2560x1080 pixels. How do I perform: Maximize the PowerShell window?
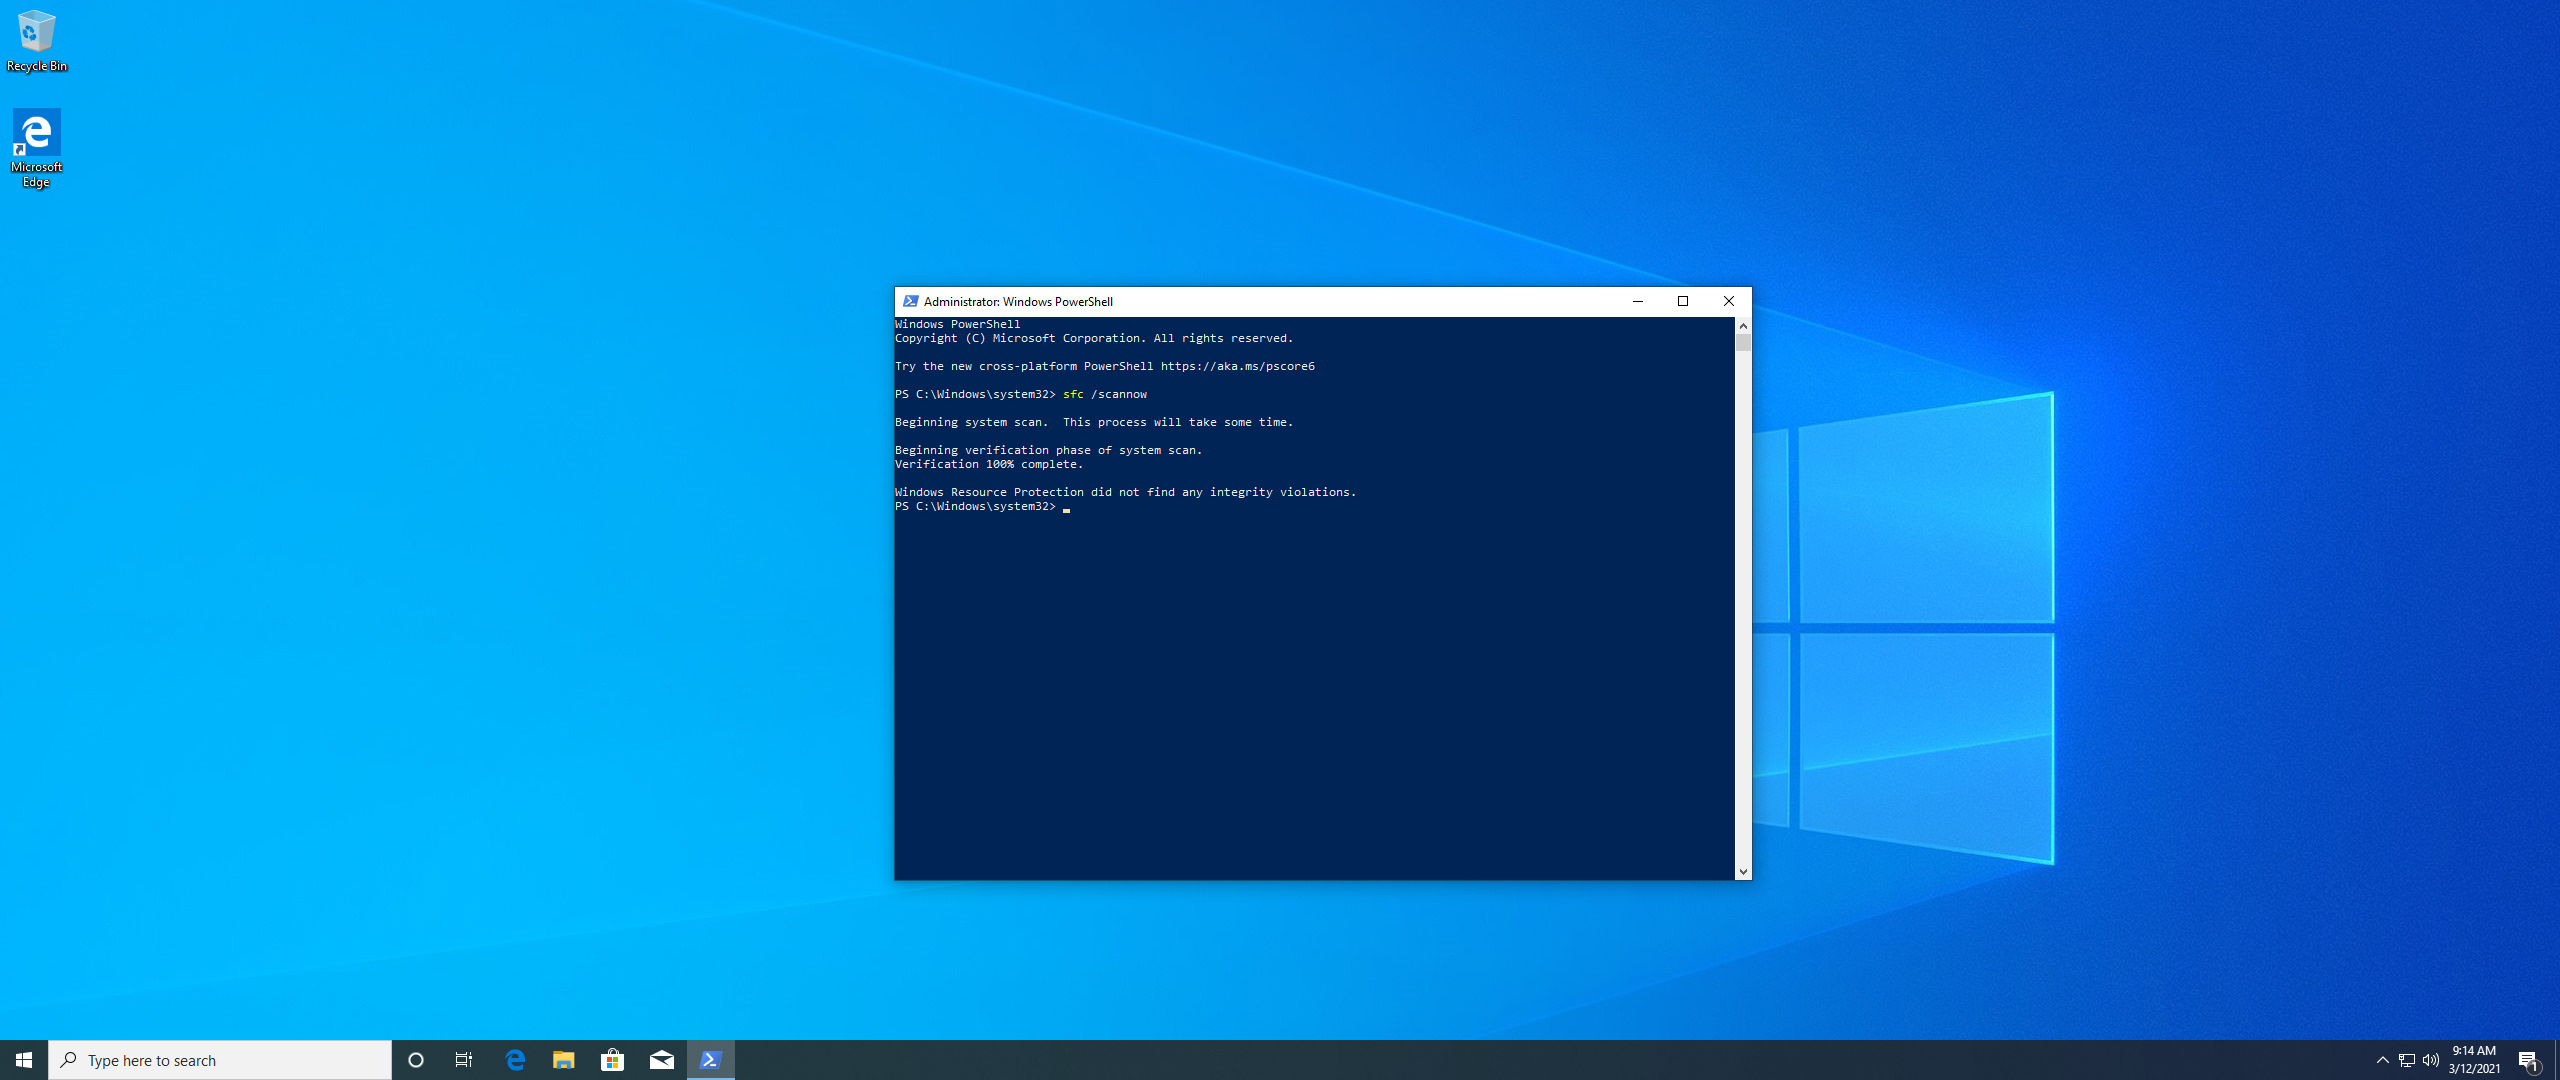point(1683,301)
